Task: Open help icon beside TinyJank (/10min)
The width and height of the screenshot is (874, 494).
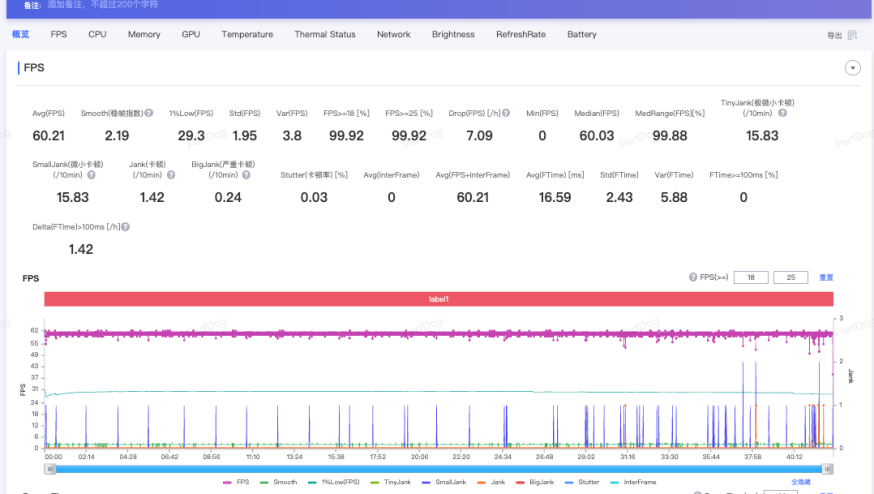Action: (x=783, y=113)
